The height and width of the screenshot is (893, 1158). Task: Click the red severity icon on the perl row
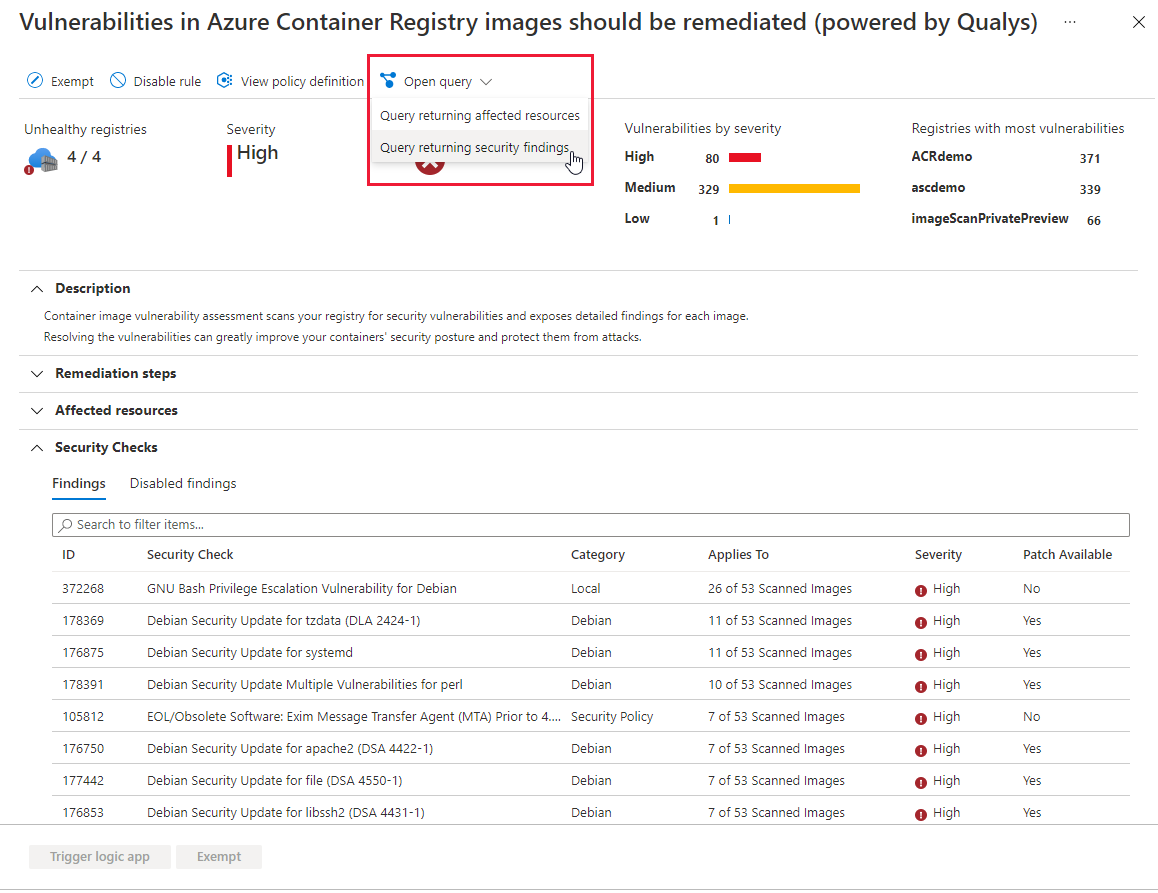click(920, 684)
